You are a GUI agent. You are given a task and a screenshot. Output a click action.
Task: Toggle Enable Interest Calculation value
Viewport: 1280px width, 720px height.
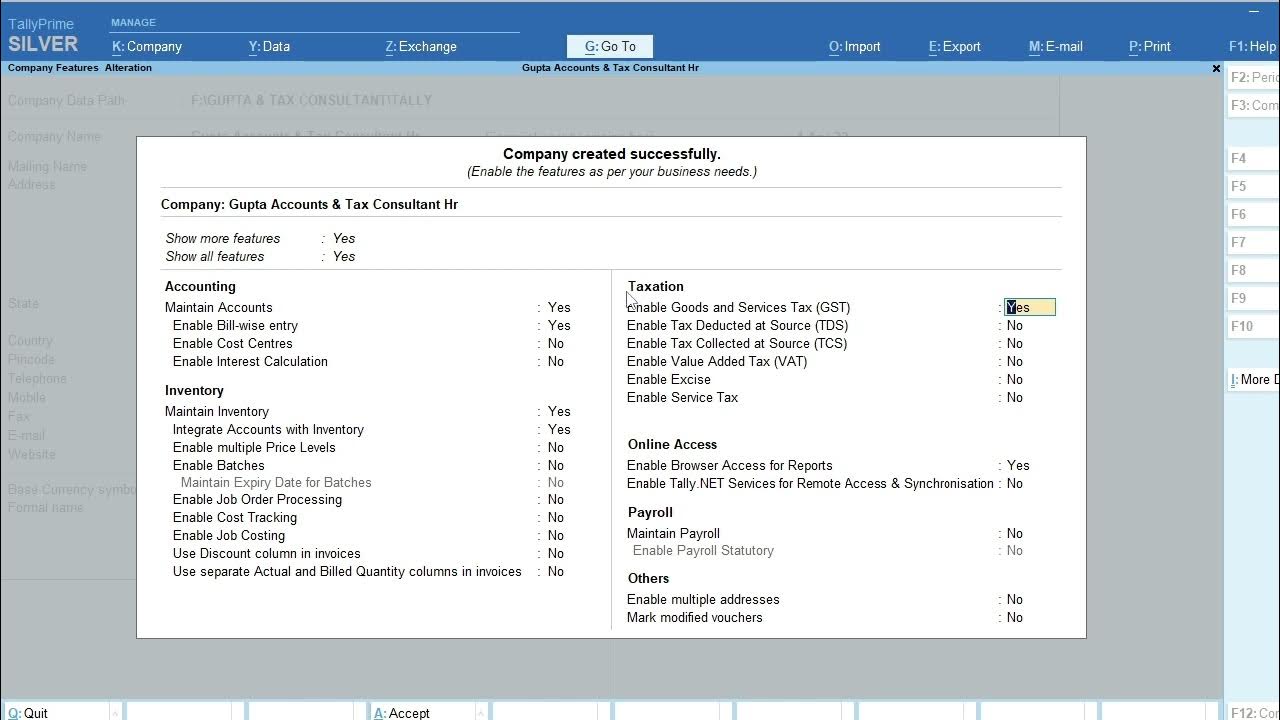pos(556,362)
